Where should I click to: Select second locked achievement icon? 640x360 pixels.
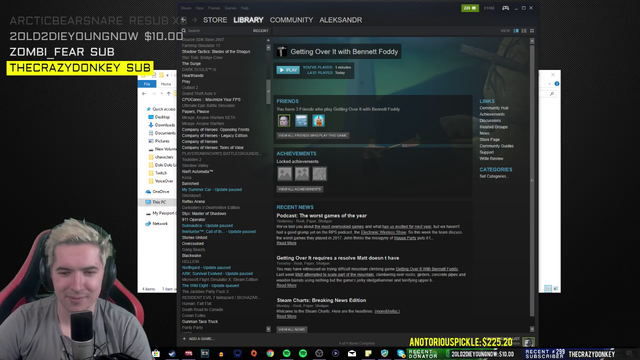(302, 173)
